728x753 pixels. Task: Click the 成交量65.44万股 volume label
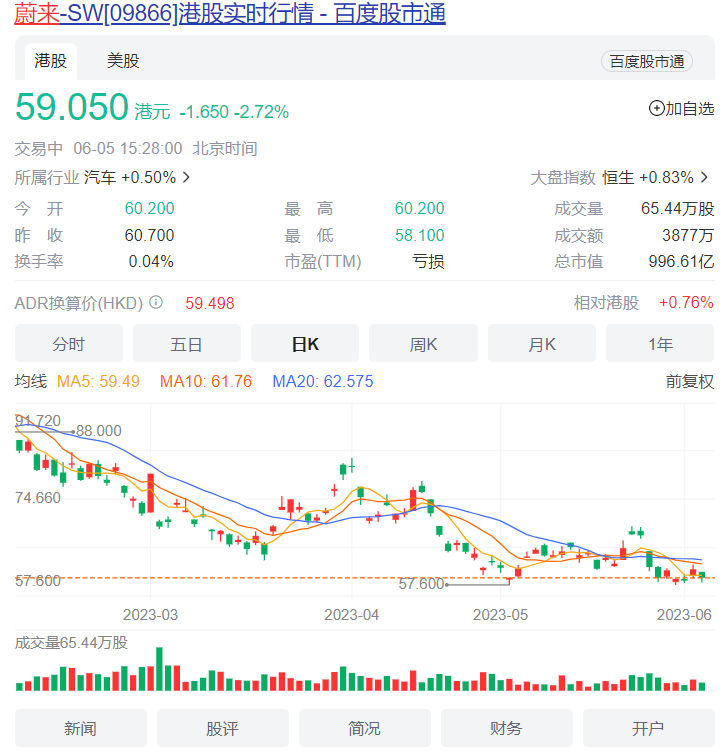click(x=72, y=643)
